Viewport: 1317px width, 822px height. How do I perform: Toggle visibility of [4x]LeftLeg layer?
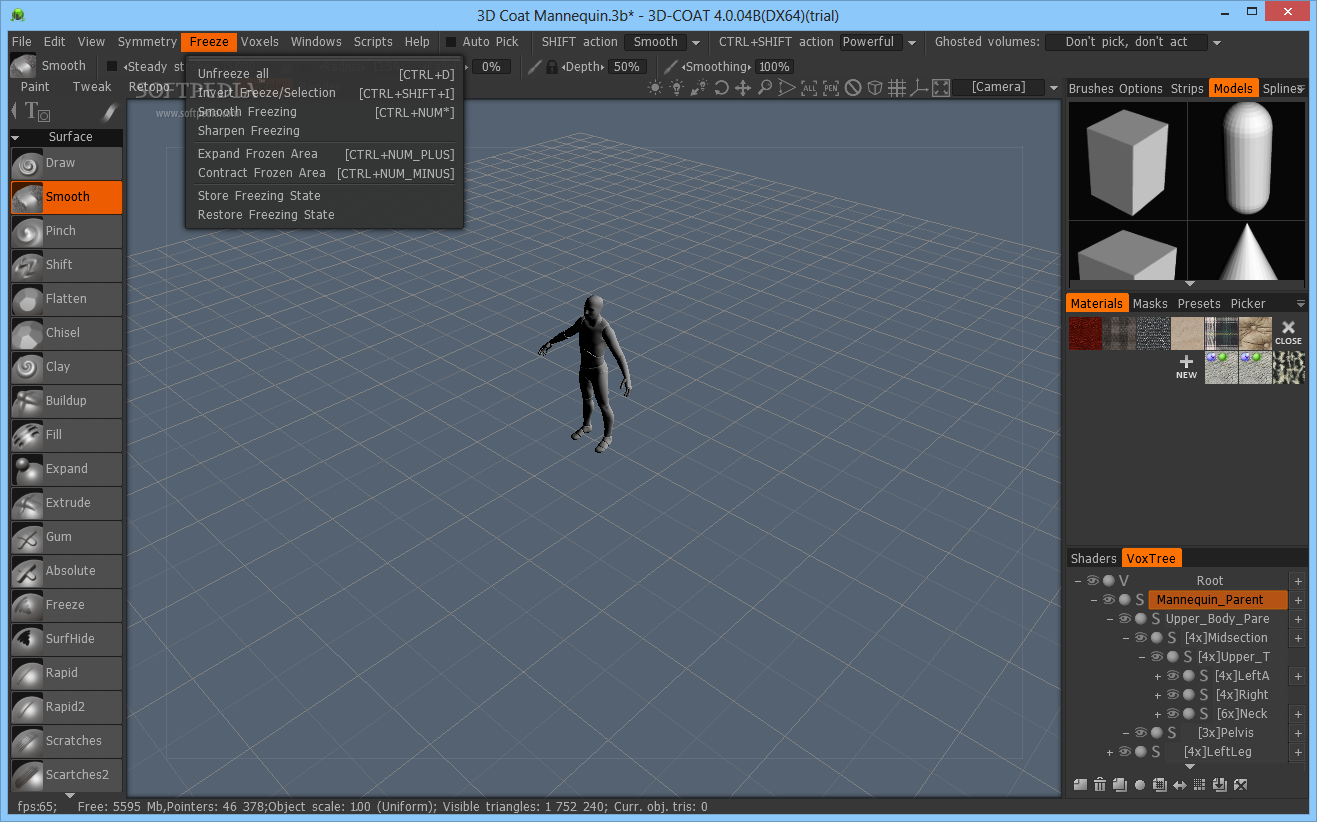pyautogui.click(x=1125, y=752)
